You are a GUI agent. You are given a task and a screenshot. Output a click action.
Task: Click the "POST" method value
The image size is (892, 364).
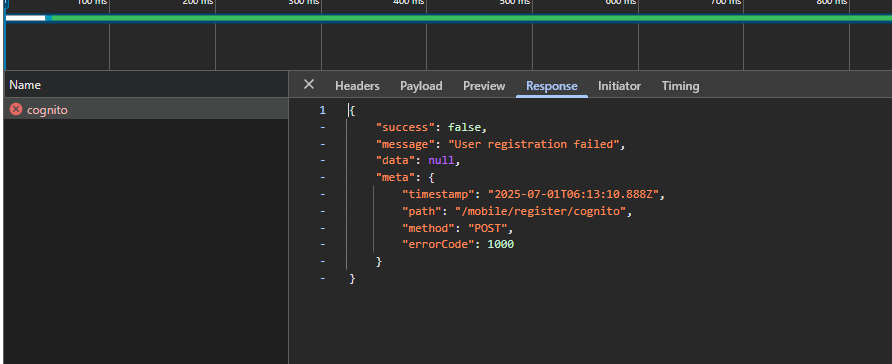pyautogui.click(x=487, y=228)
